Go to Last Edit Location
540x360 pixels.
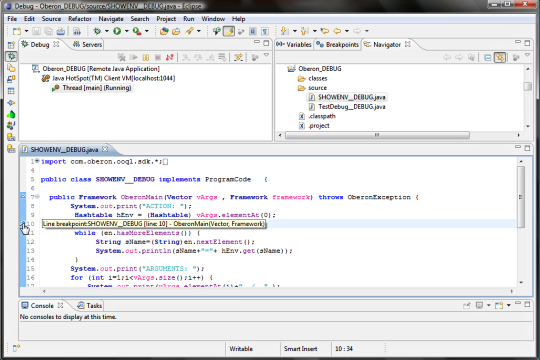coord(324,31)
